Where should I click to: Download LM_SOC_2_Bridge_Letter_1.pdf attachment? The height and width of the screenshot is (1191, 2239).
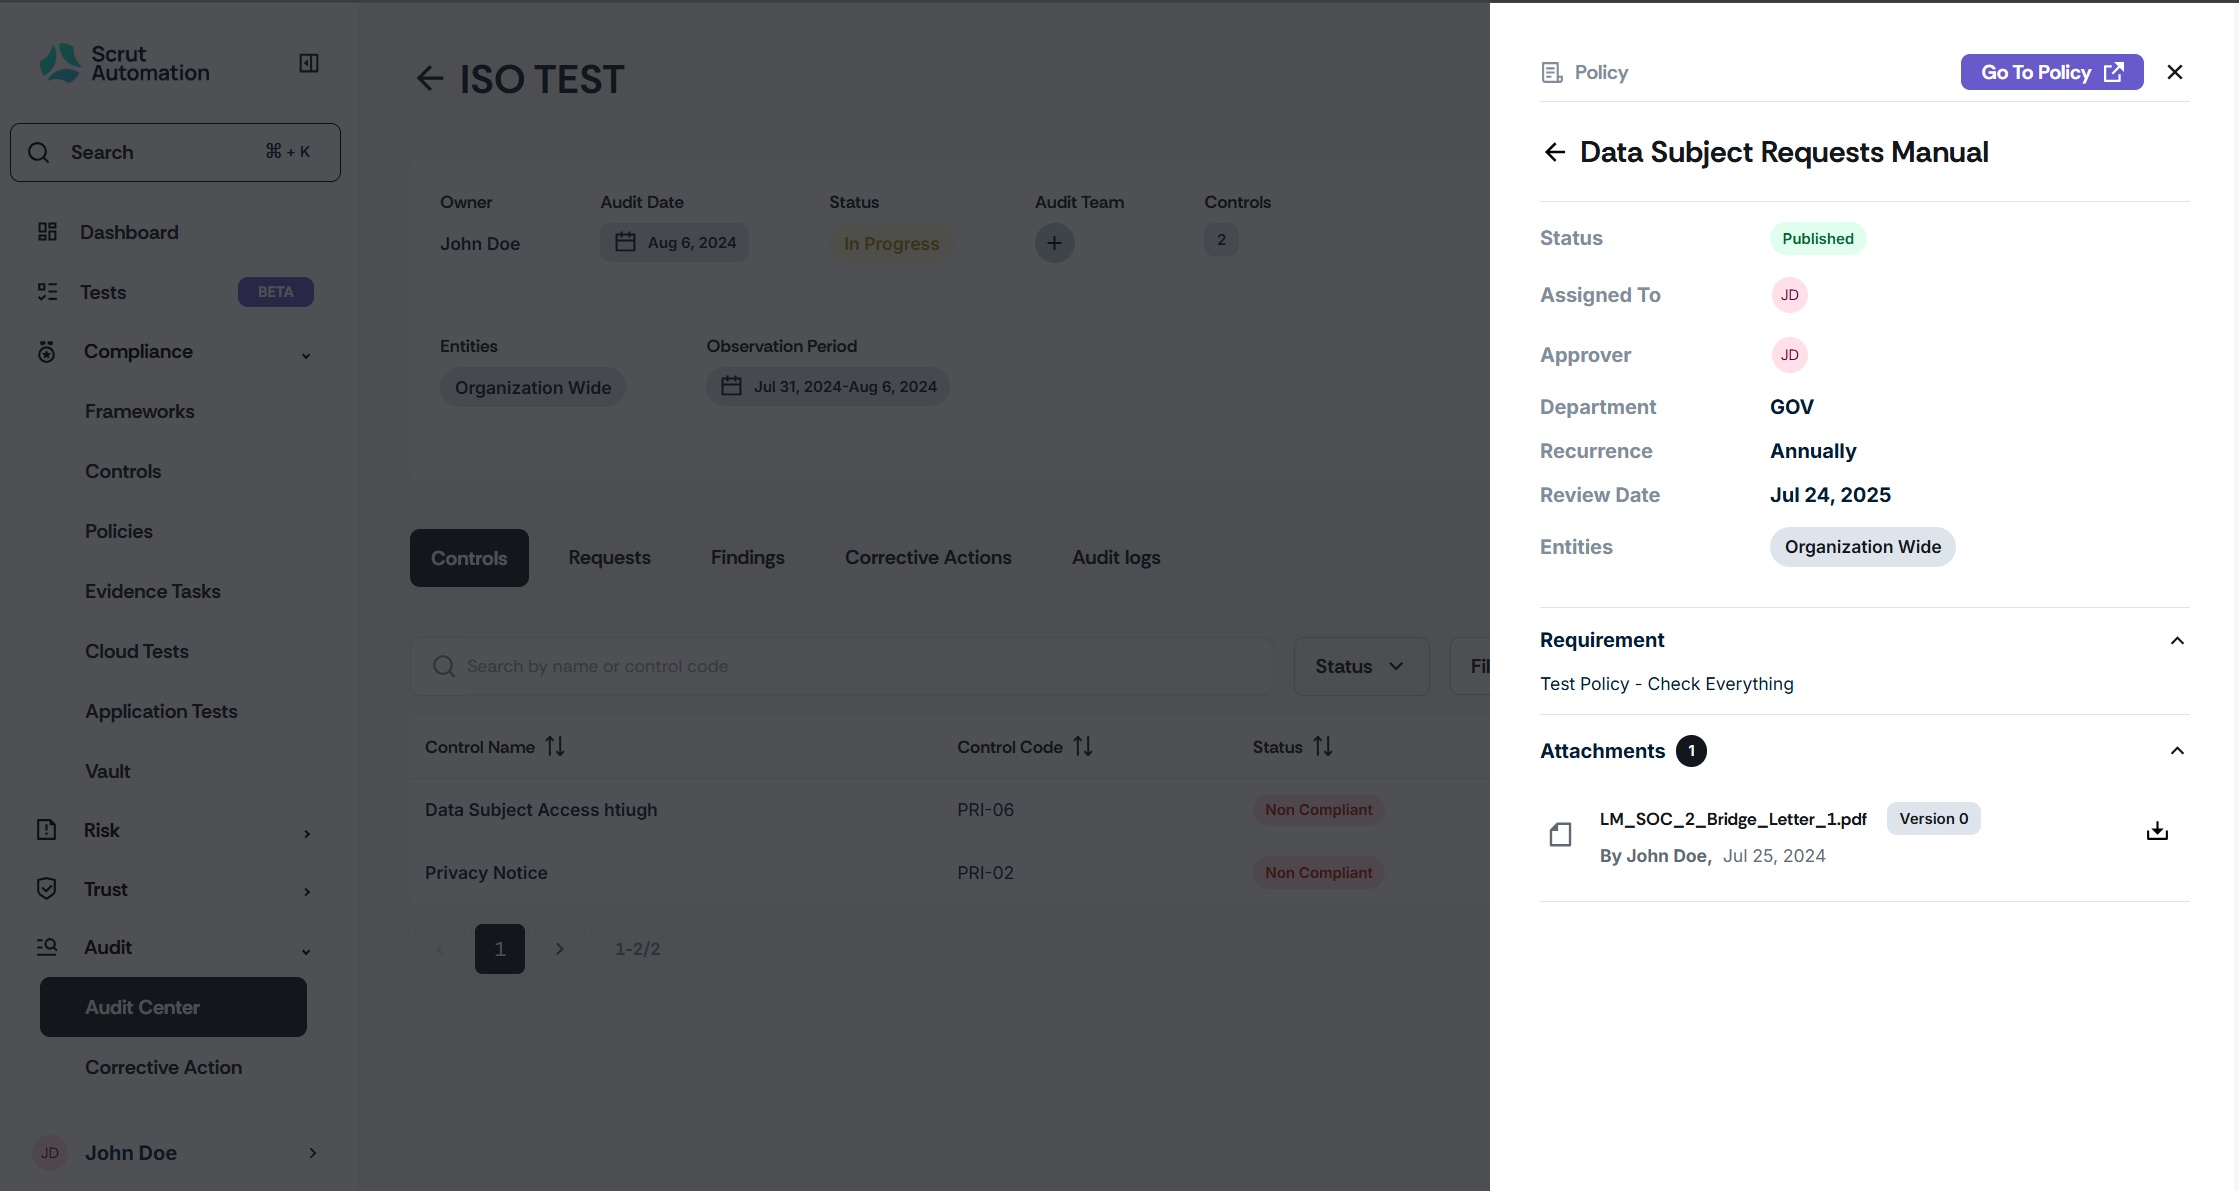coord(2157,831)
